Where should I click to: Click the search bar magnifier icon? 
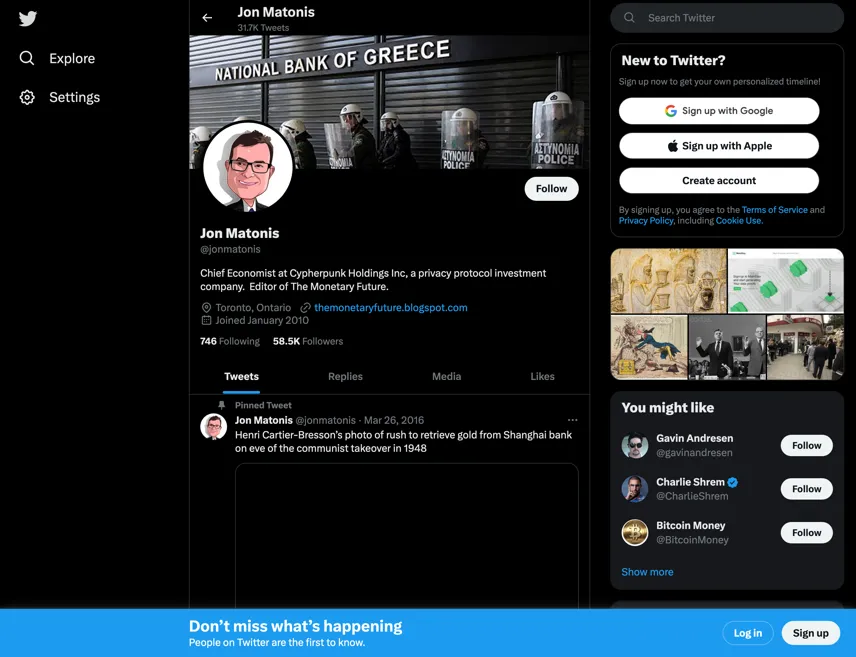pyautogui.click(x=629, y=17)
